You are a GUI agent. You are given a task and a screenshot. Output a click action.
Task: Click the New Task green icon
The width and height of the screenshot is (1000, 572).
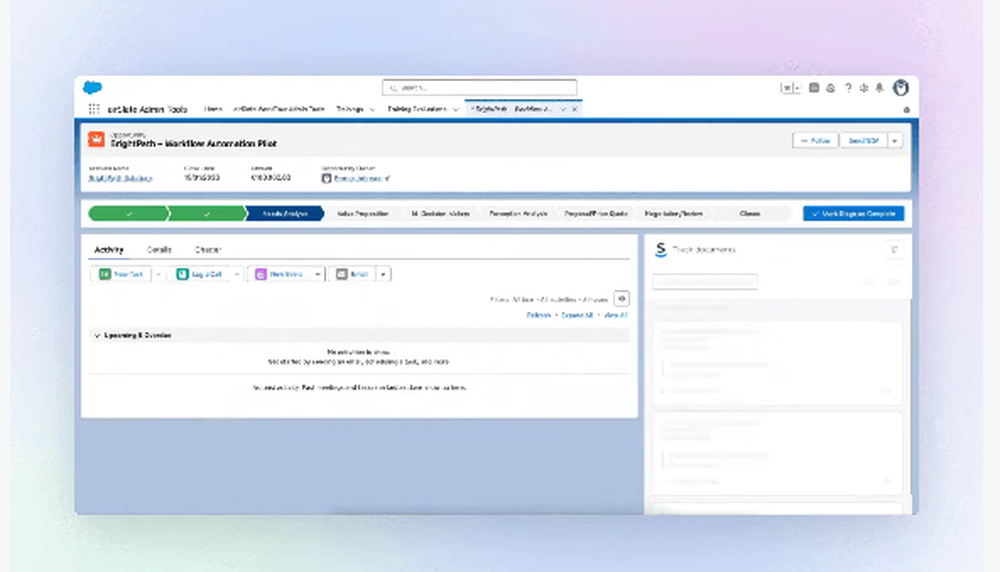point(105,274)
